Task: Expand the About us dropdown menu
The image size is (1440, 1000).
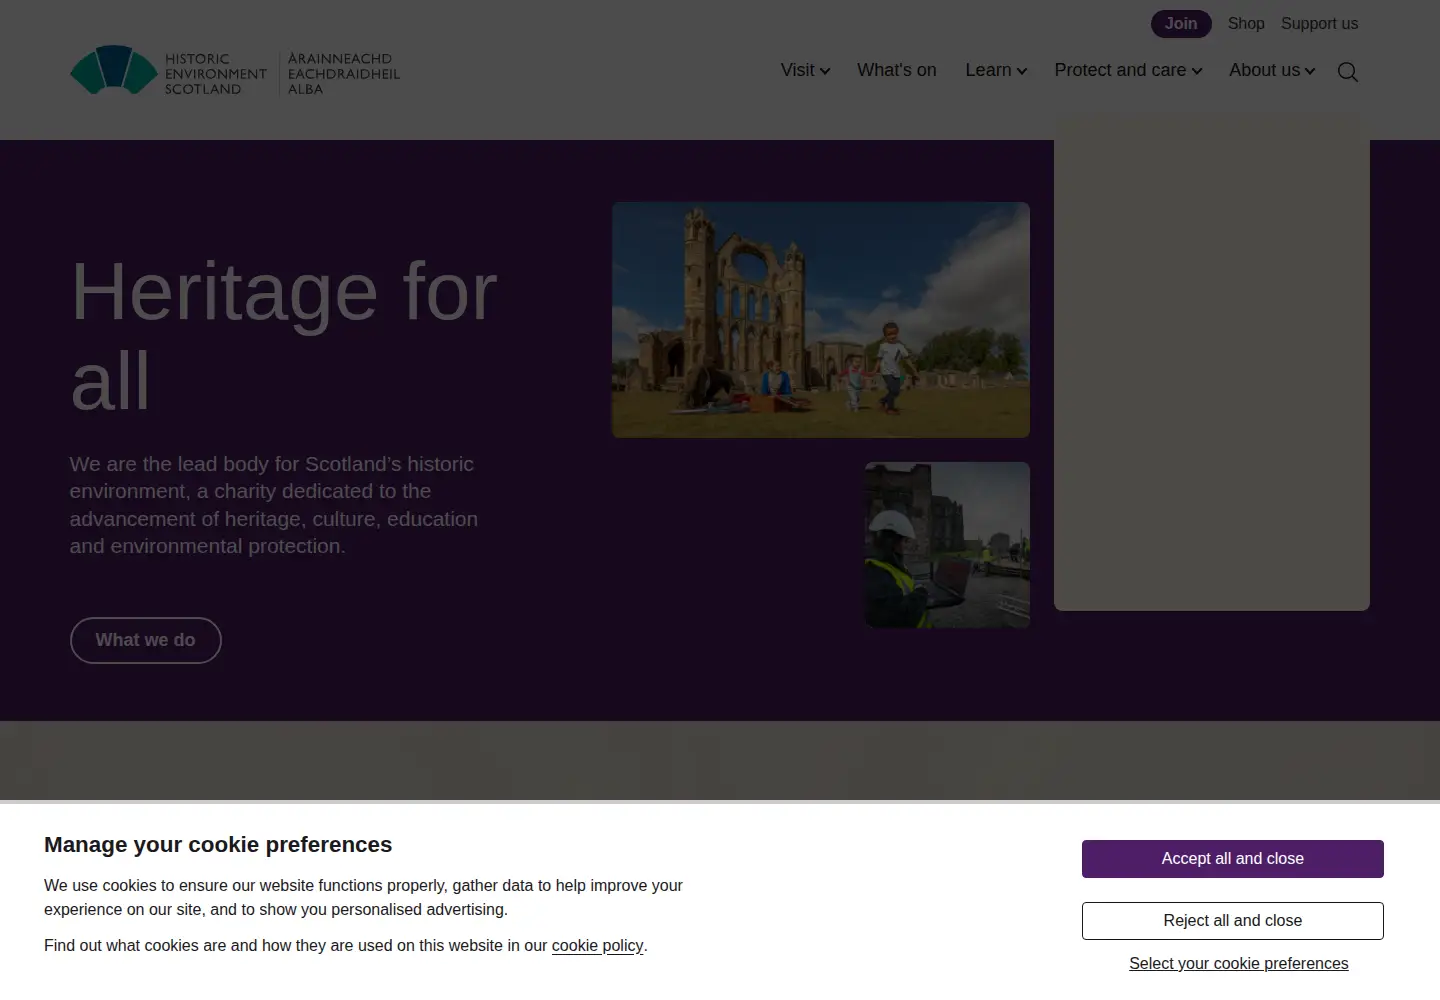Action: coord(1272,70)
